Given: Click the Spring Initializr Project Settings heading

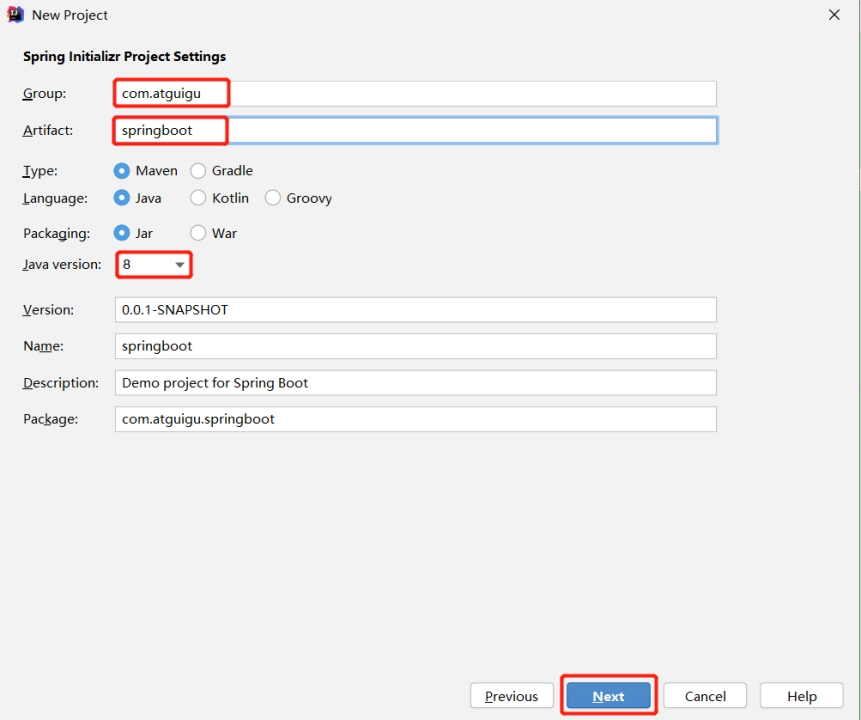Looking at the screenshot, I should [124, 57].
